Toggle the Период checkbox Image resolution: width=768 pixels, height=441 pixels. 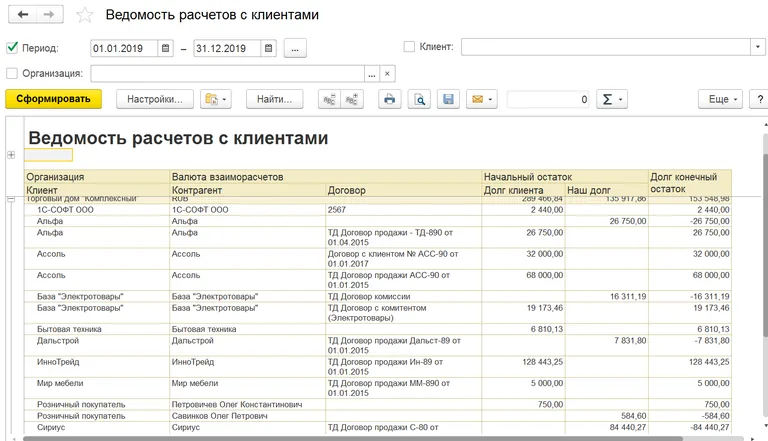(12, 48)
